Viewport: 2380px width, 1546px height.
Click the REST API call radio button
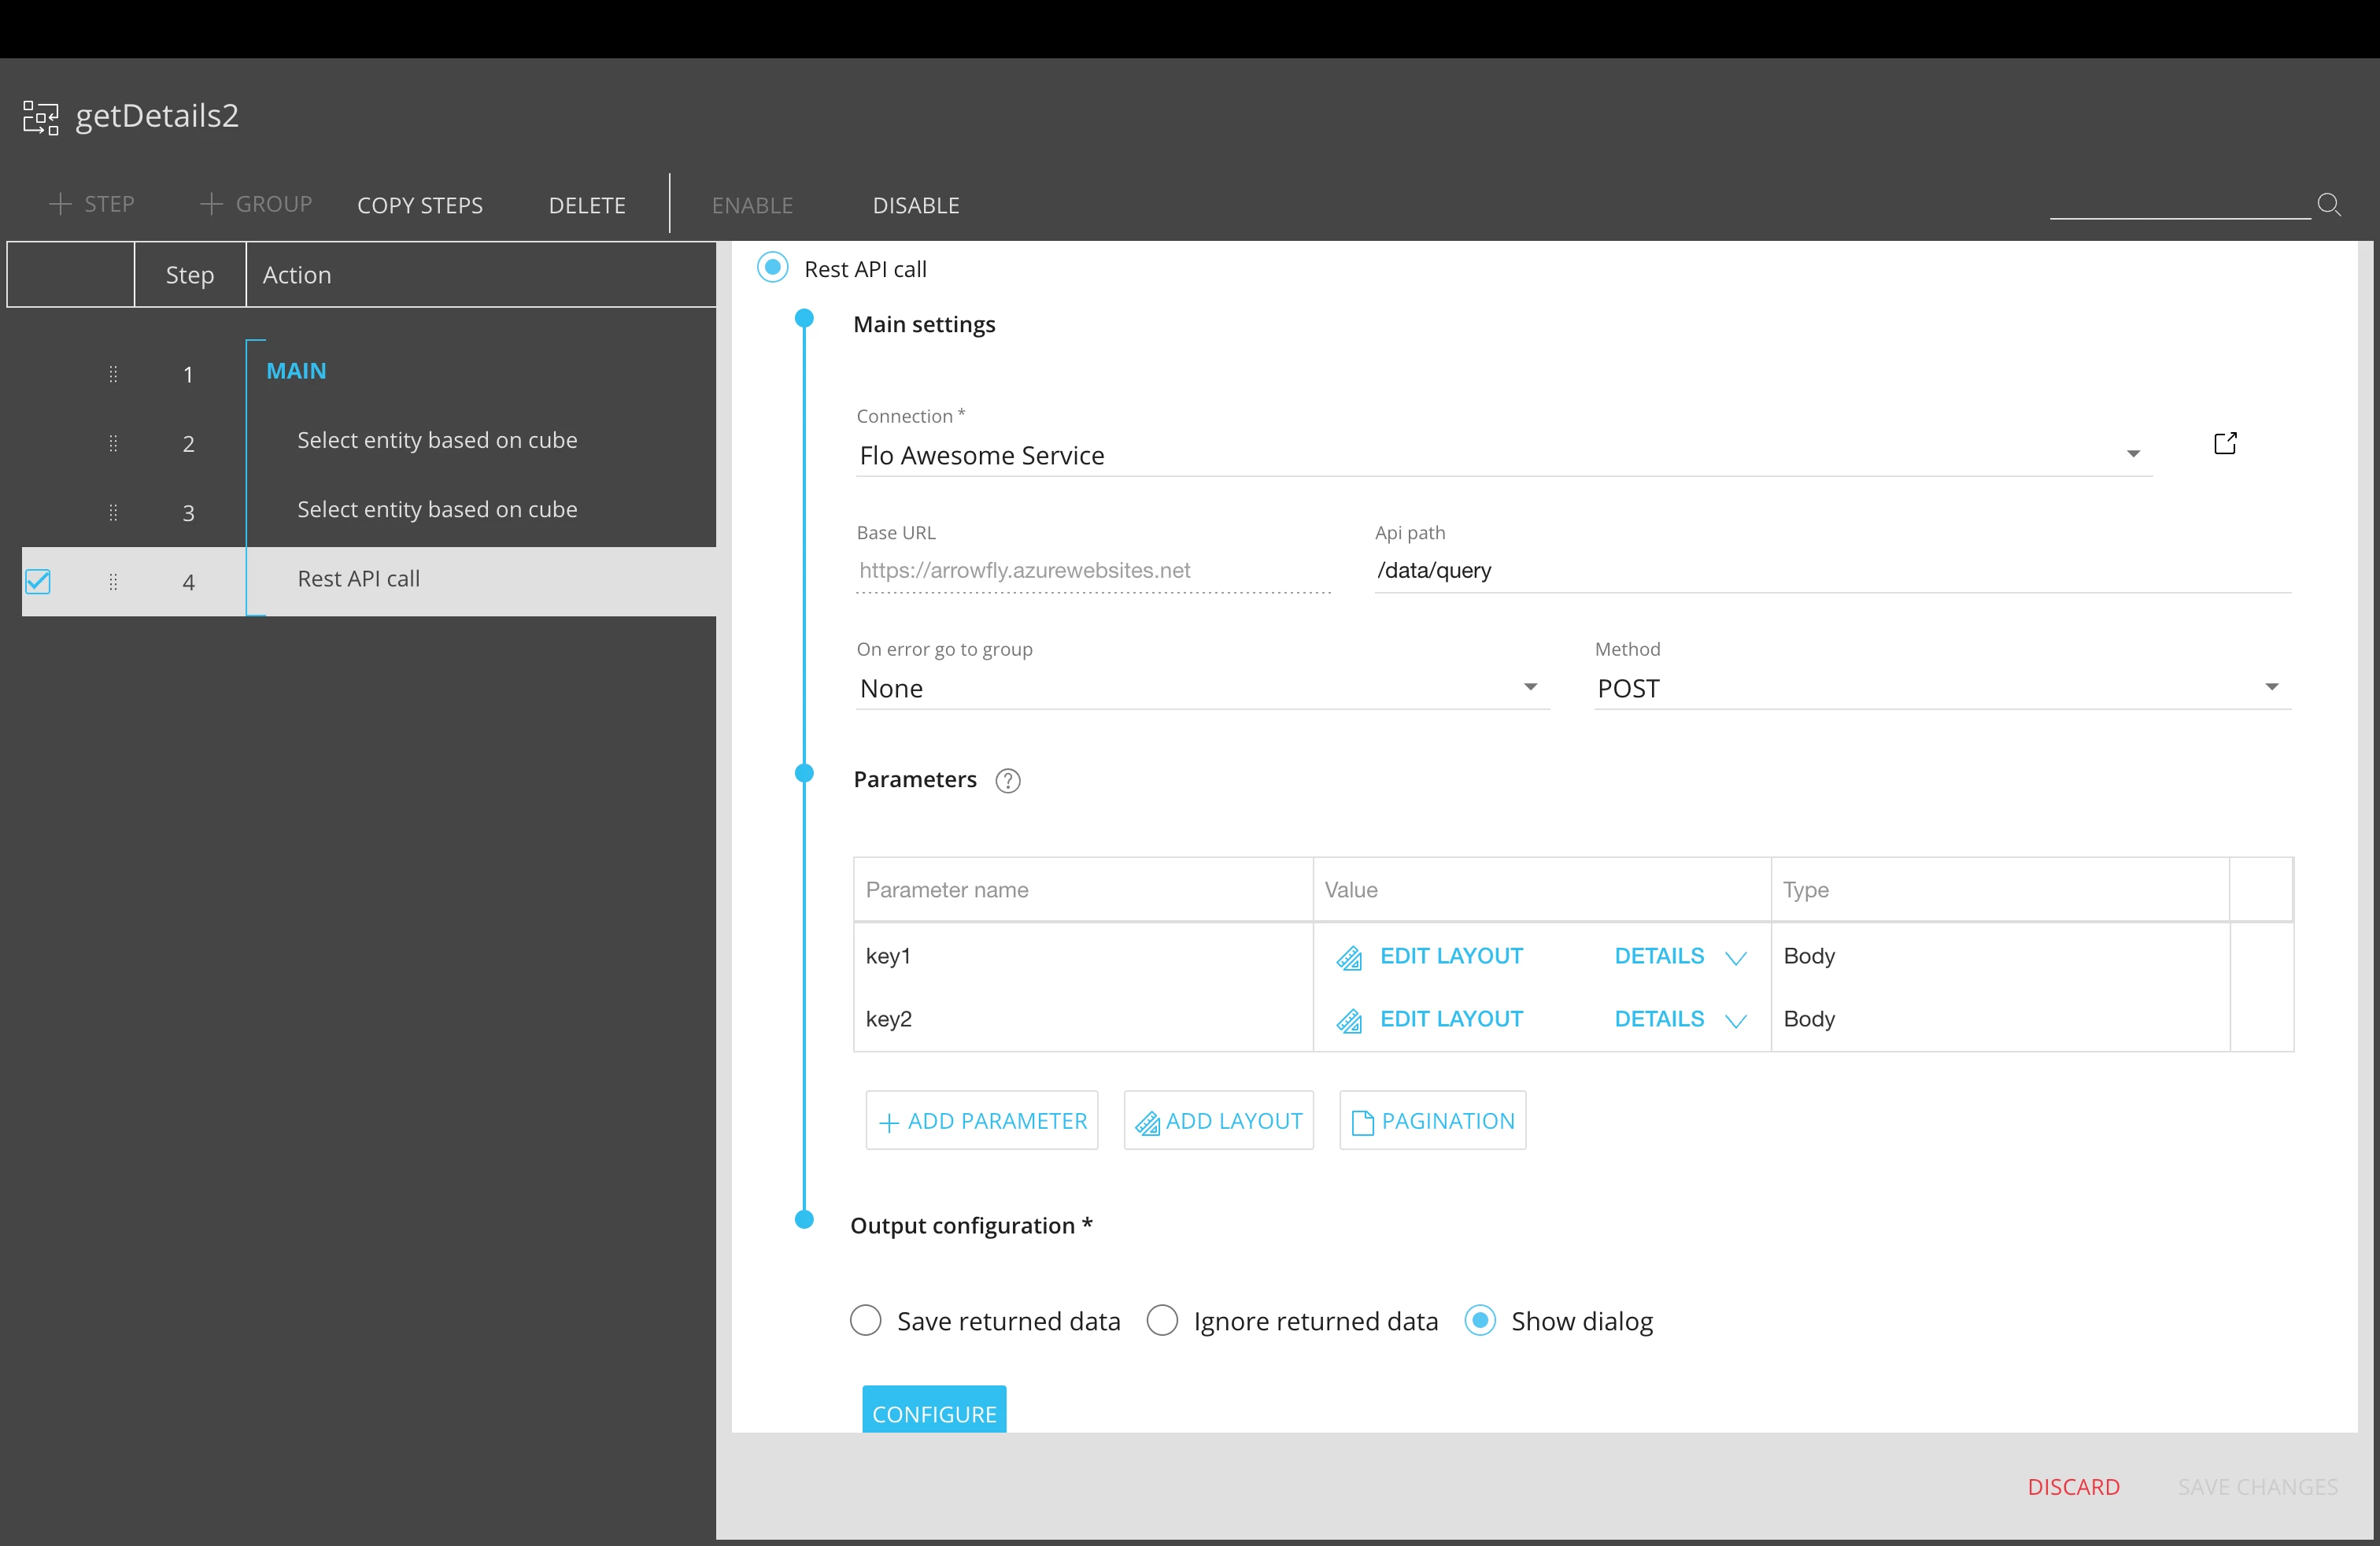[771, 267]
